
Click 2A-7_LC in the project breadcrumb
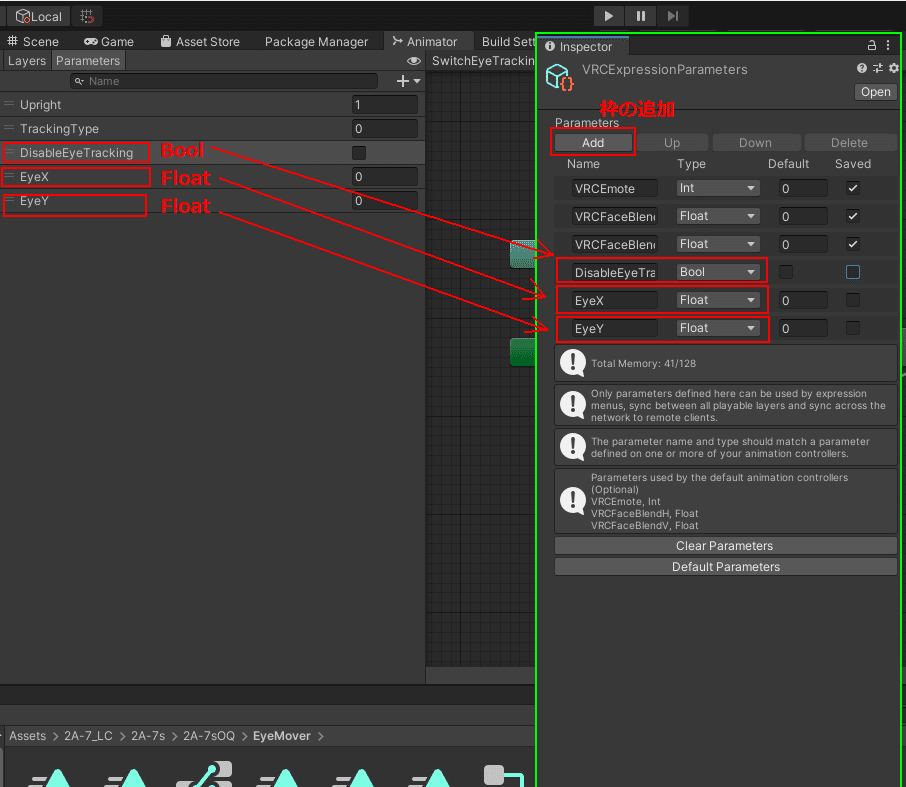pos(88,736)
